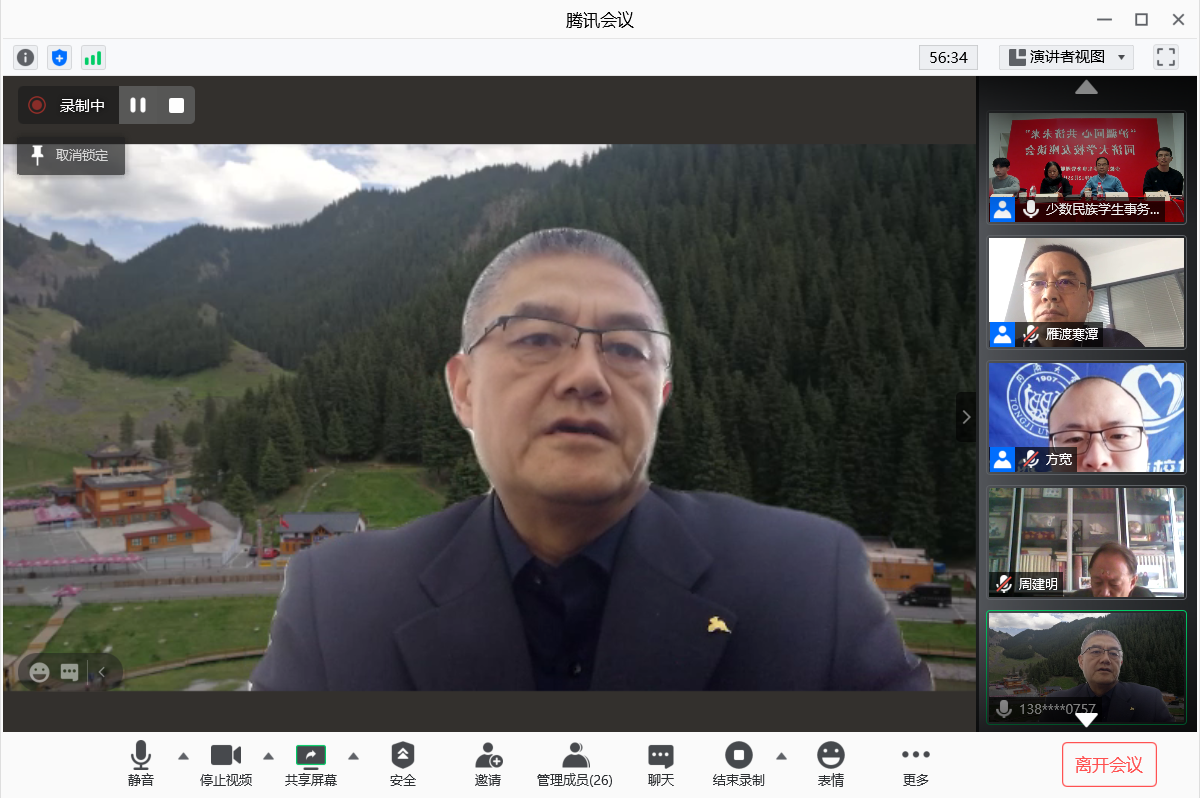Expand options arrow beside 共享屏幕

pos(353,756)
